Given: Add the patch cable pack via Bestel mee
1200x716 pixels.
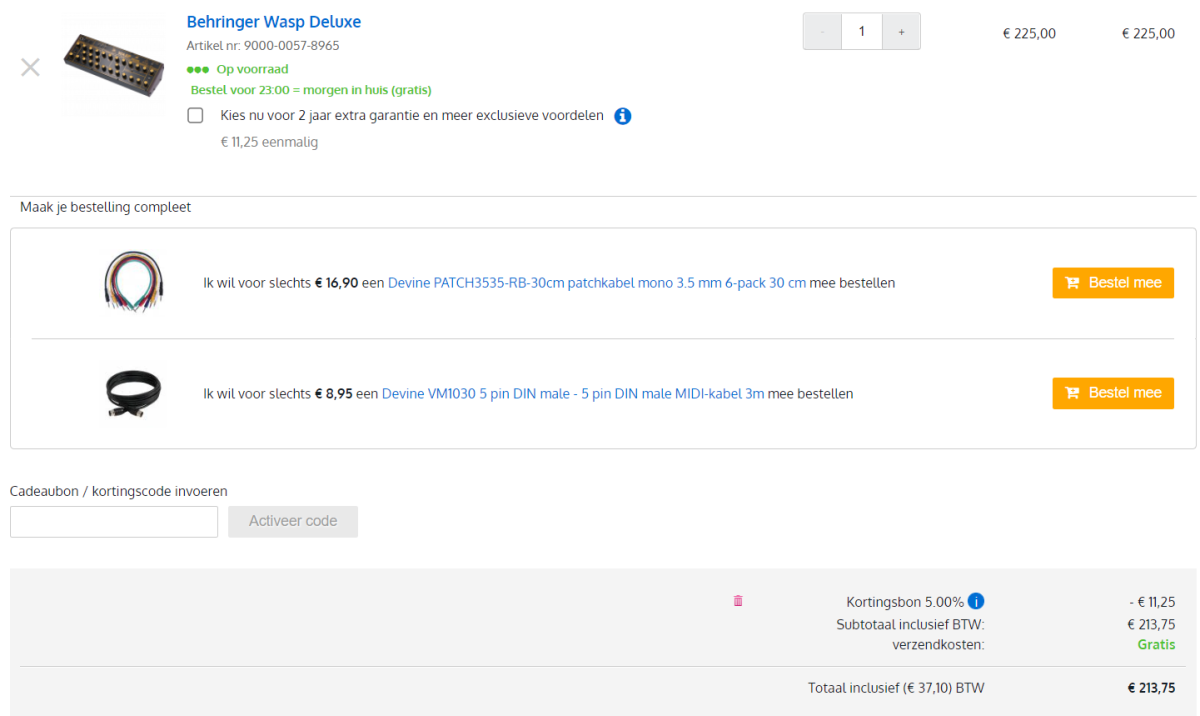Looking at the screenshot, I should tap(1113, 283).
